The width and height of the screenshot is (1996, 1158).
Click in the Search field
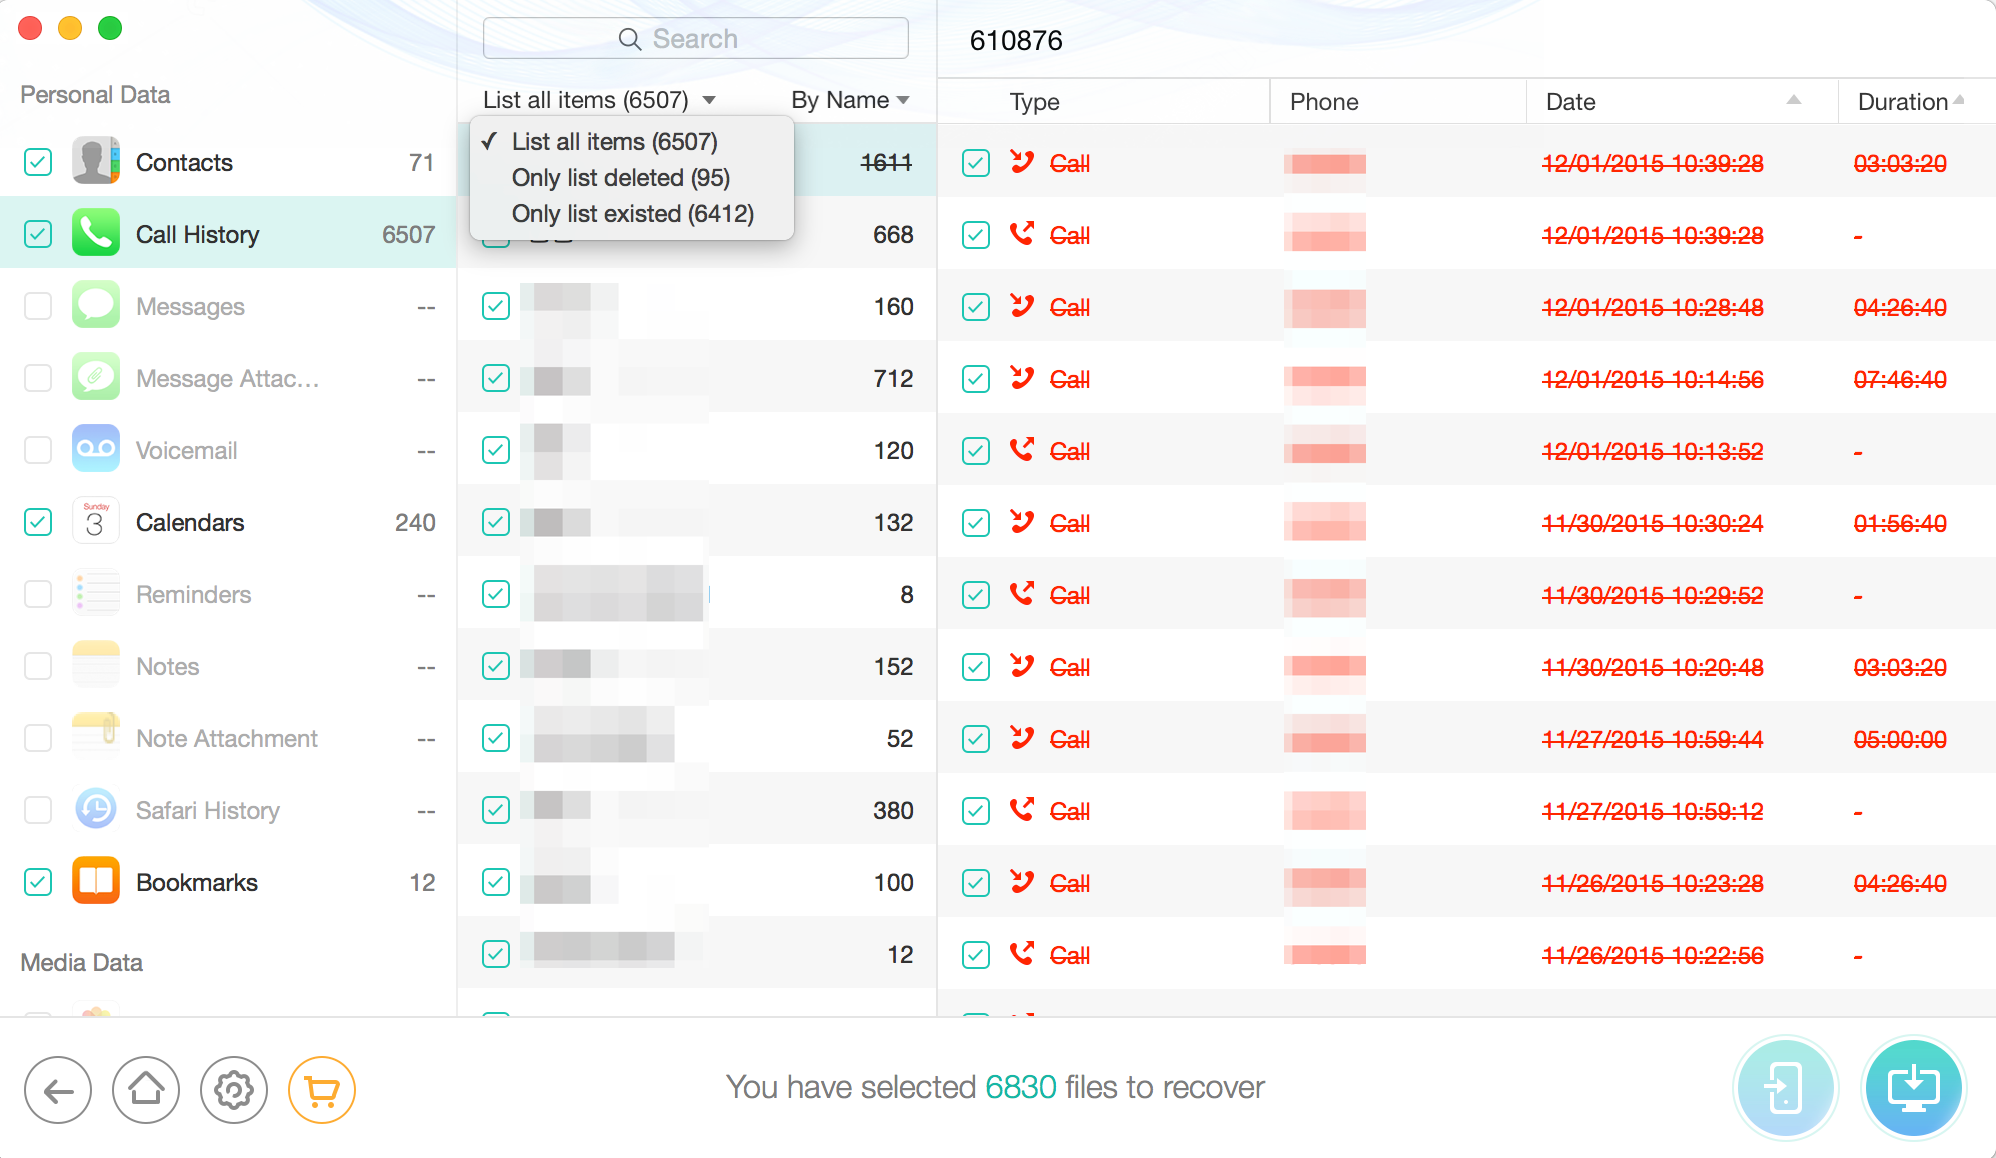point(696,39)
